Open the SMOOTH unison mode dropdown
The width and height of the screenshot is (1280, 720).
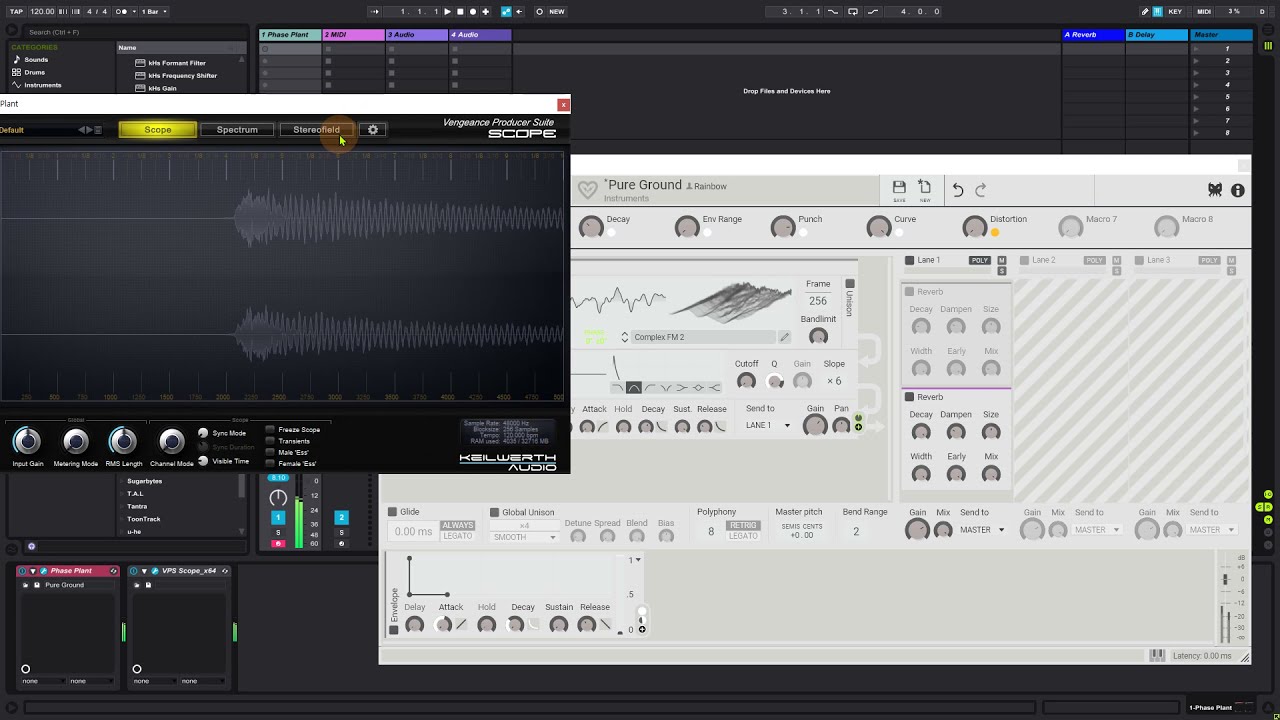523,537
